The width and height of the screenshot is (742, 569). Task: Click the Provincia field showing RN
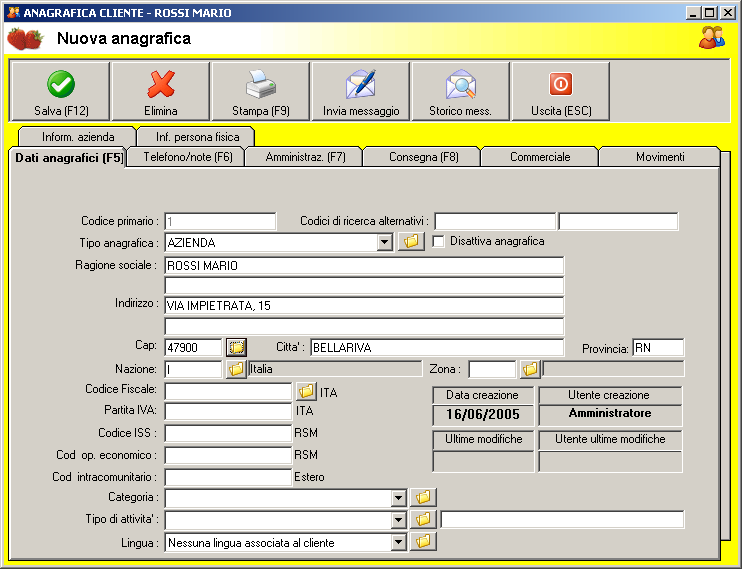click(x=658, y=347)
